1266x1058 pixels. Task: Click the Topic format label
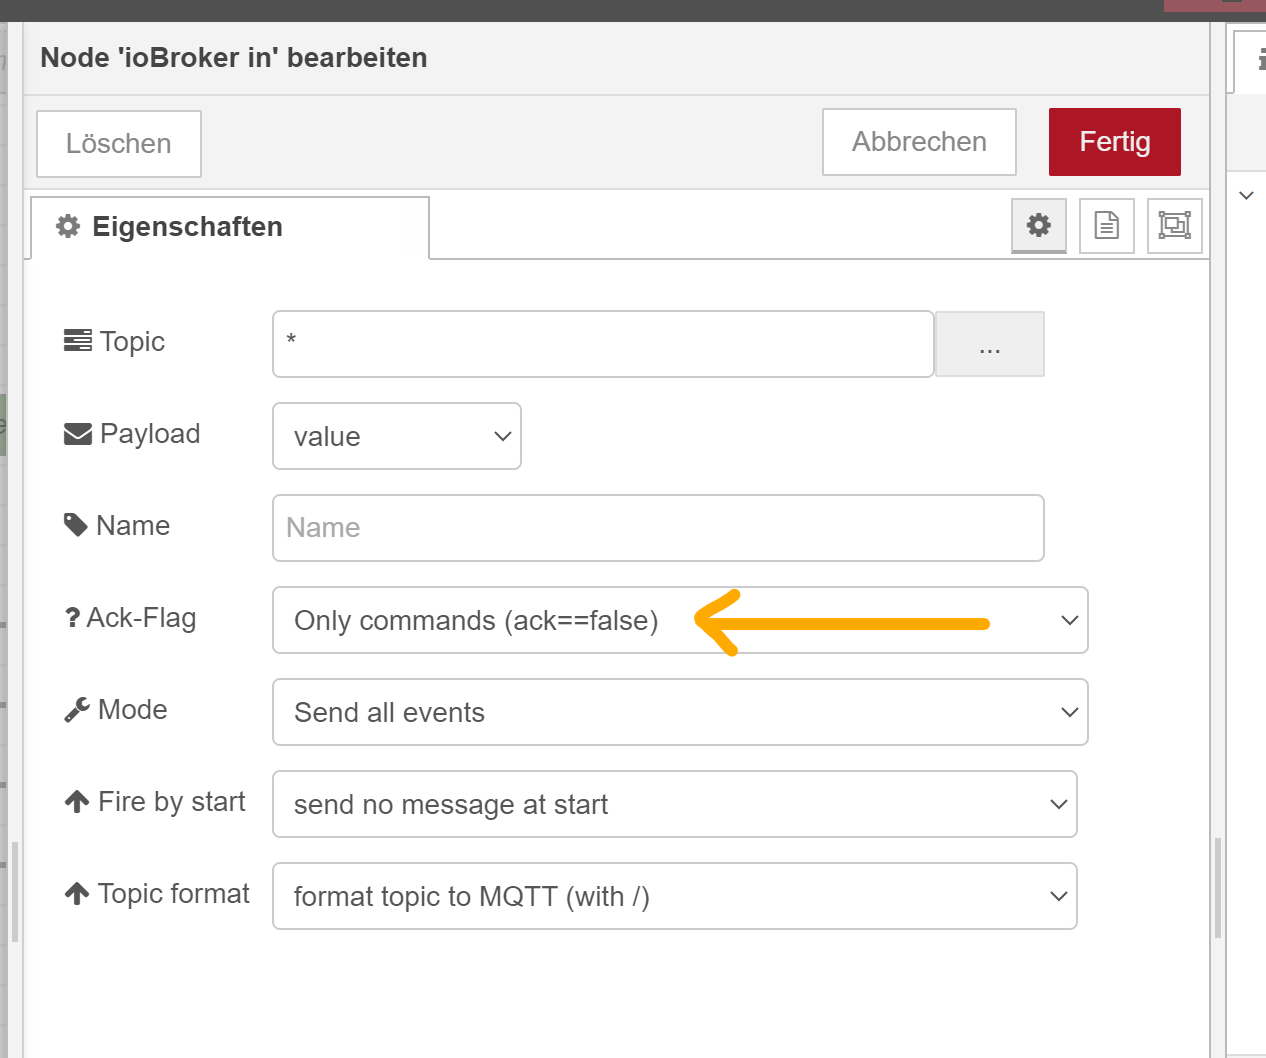coord(157,894)
